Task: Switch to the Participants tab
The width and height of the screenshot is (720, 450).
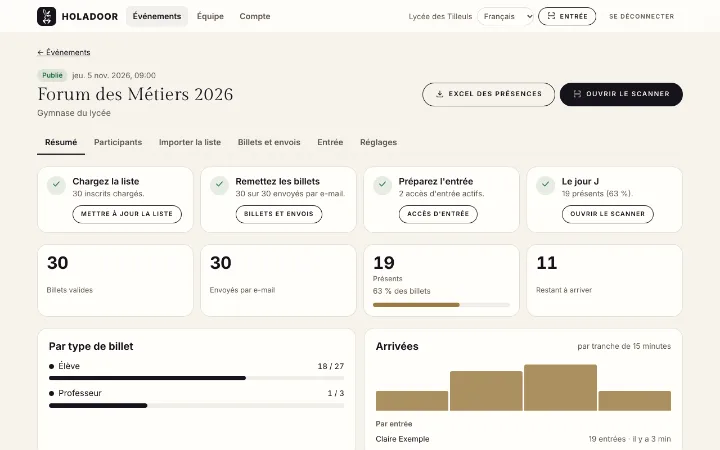Action: pos(118,143)
